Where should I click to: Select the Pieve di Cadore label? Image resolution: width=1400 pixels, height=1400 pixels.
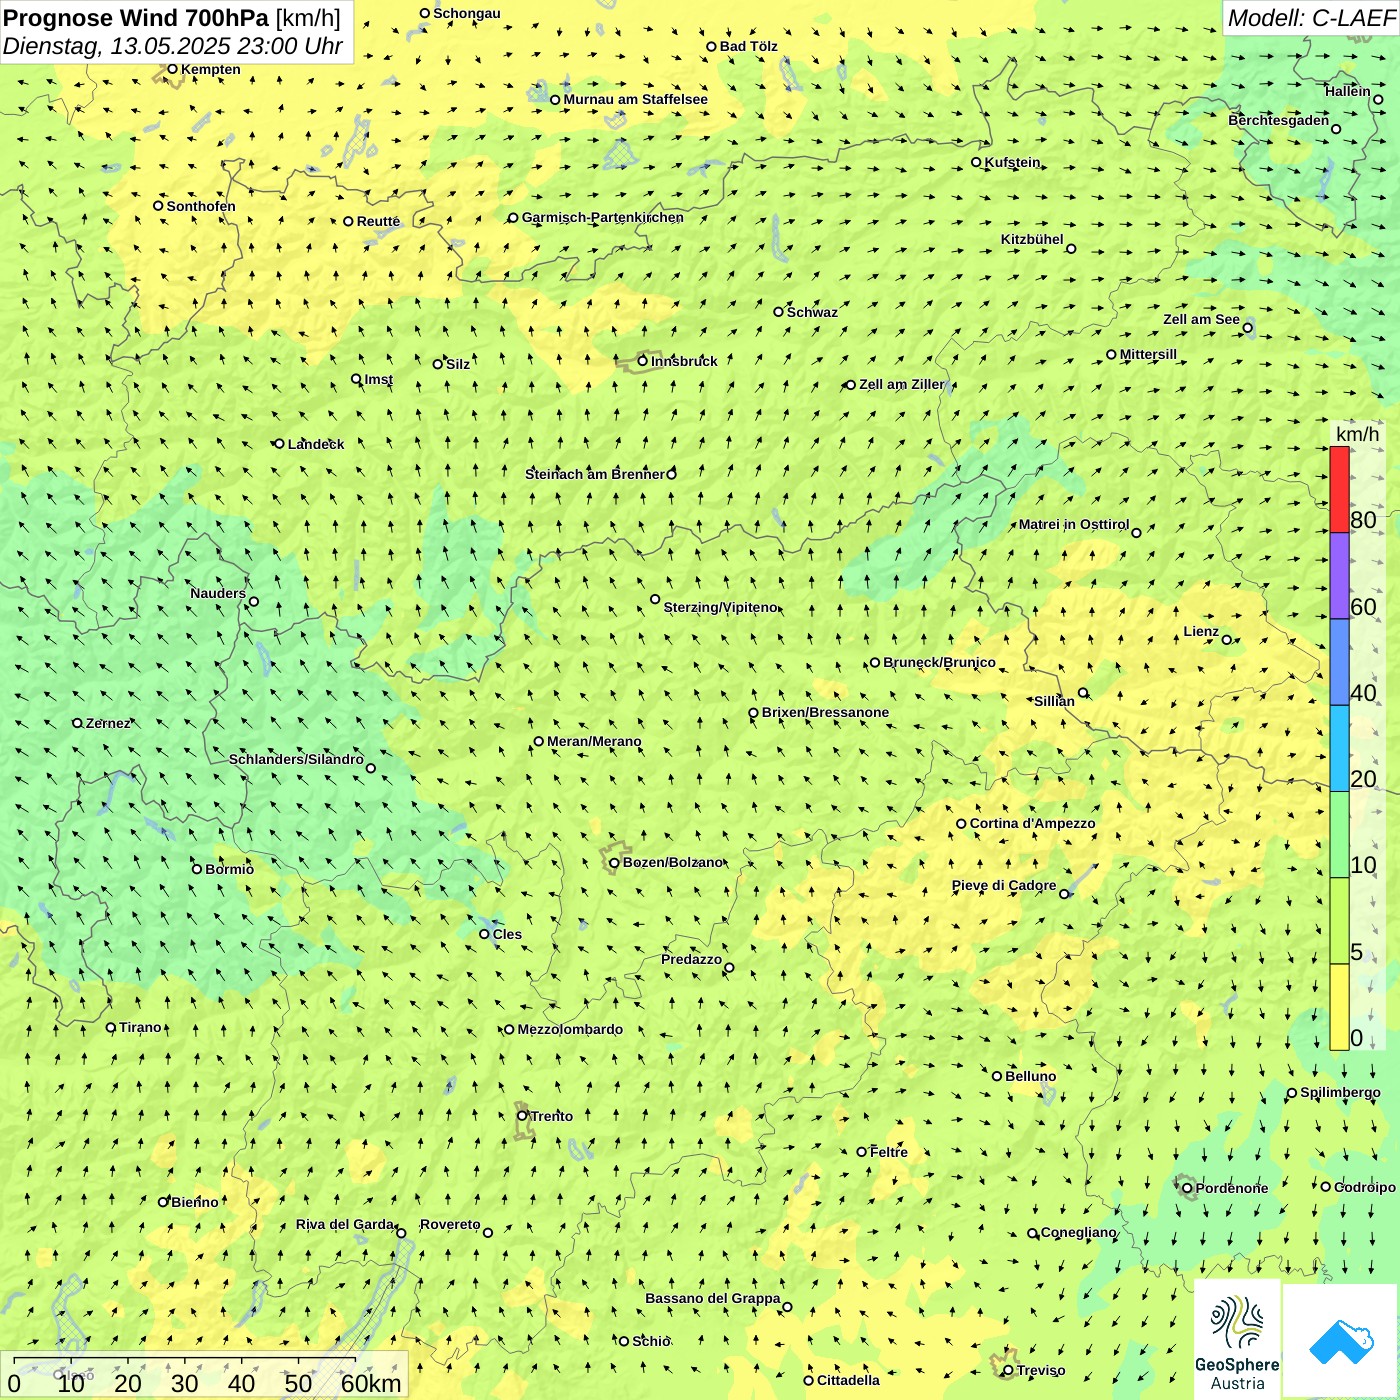coord(1004,885)
